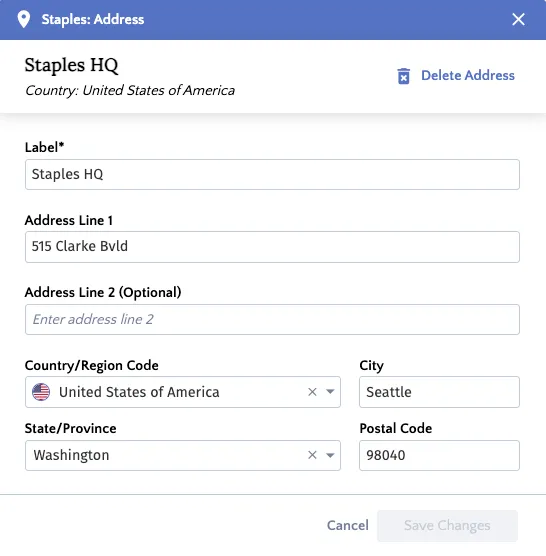
Task: Expand the State/Province dropdown arrow
Action: click(330, 455)
